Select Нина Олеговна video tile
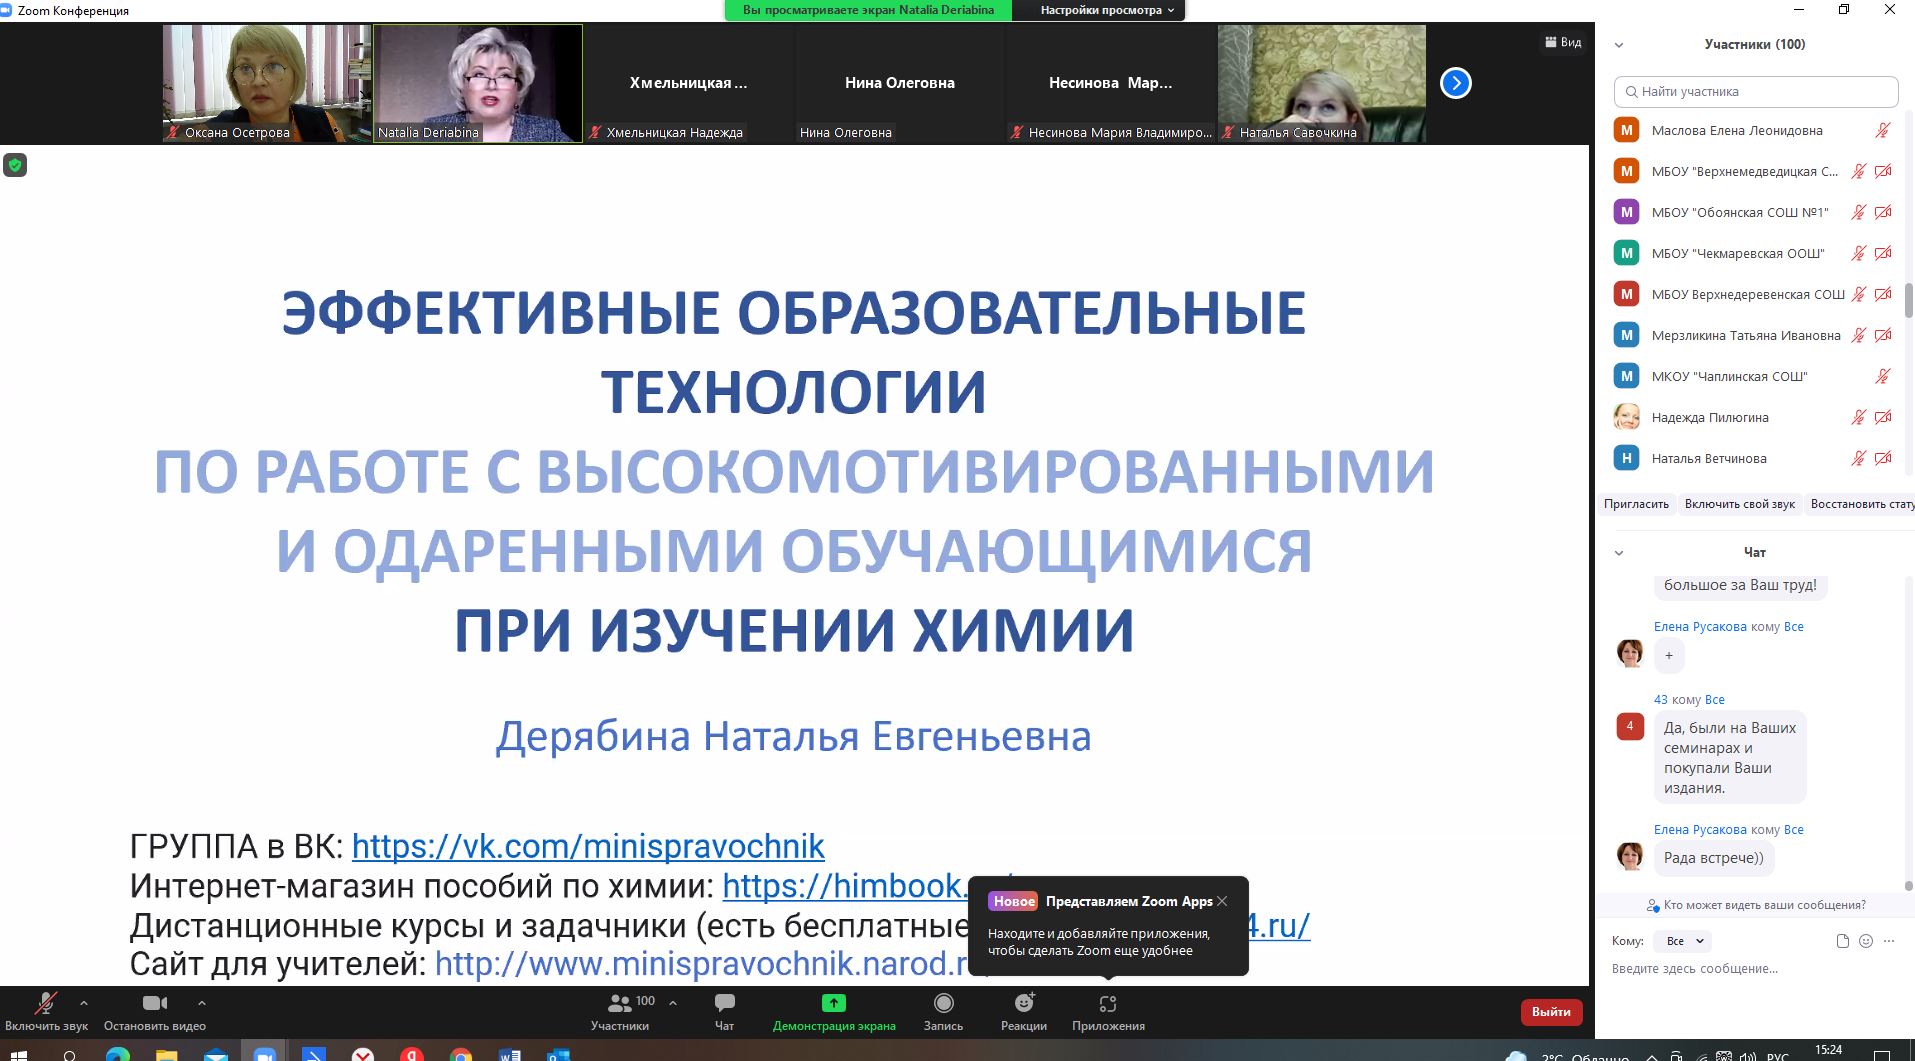 coord(899,83)
